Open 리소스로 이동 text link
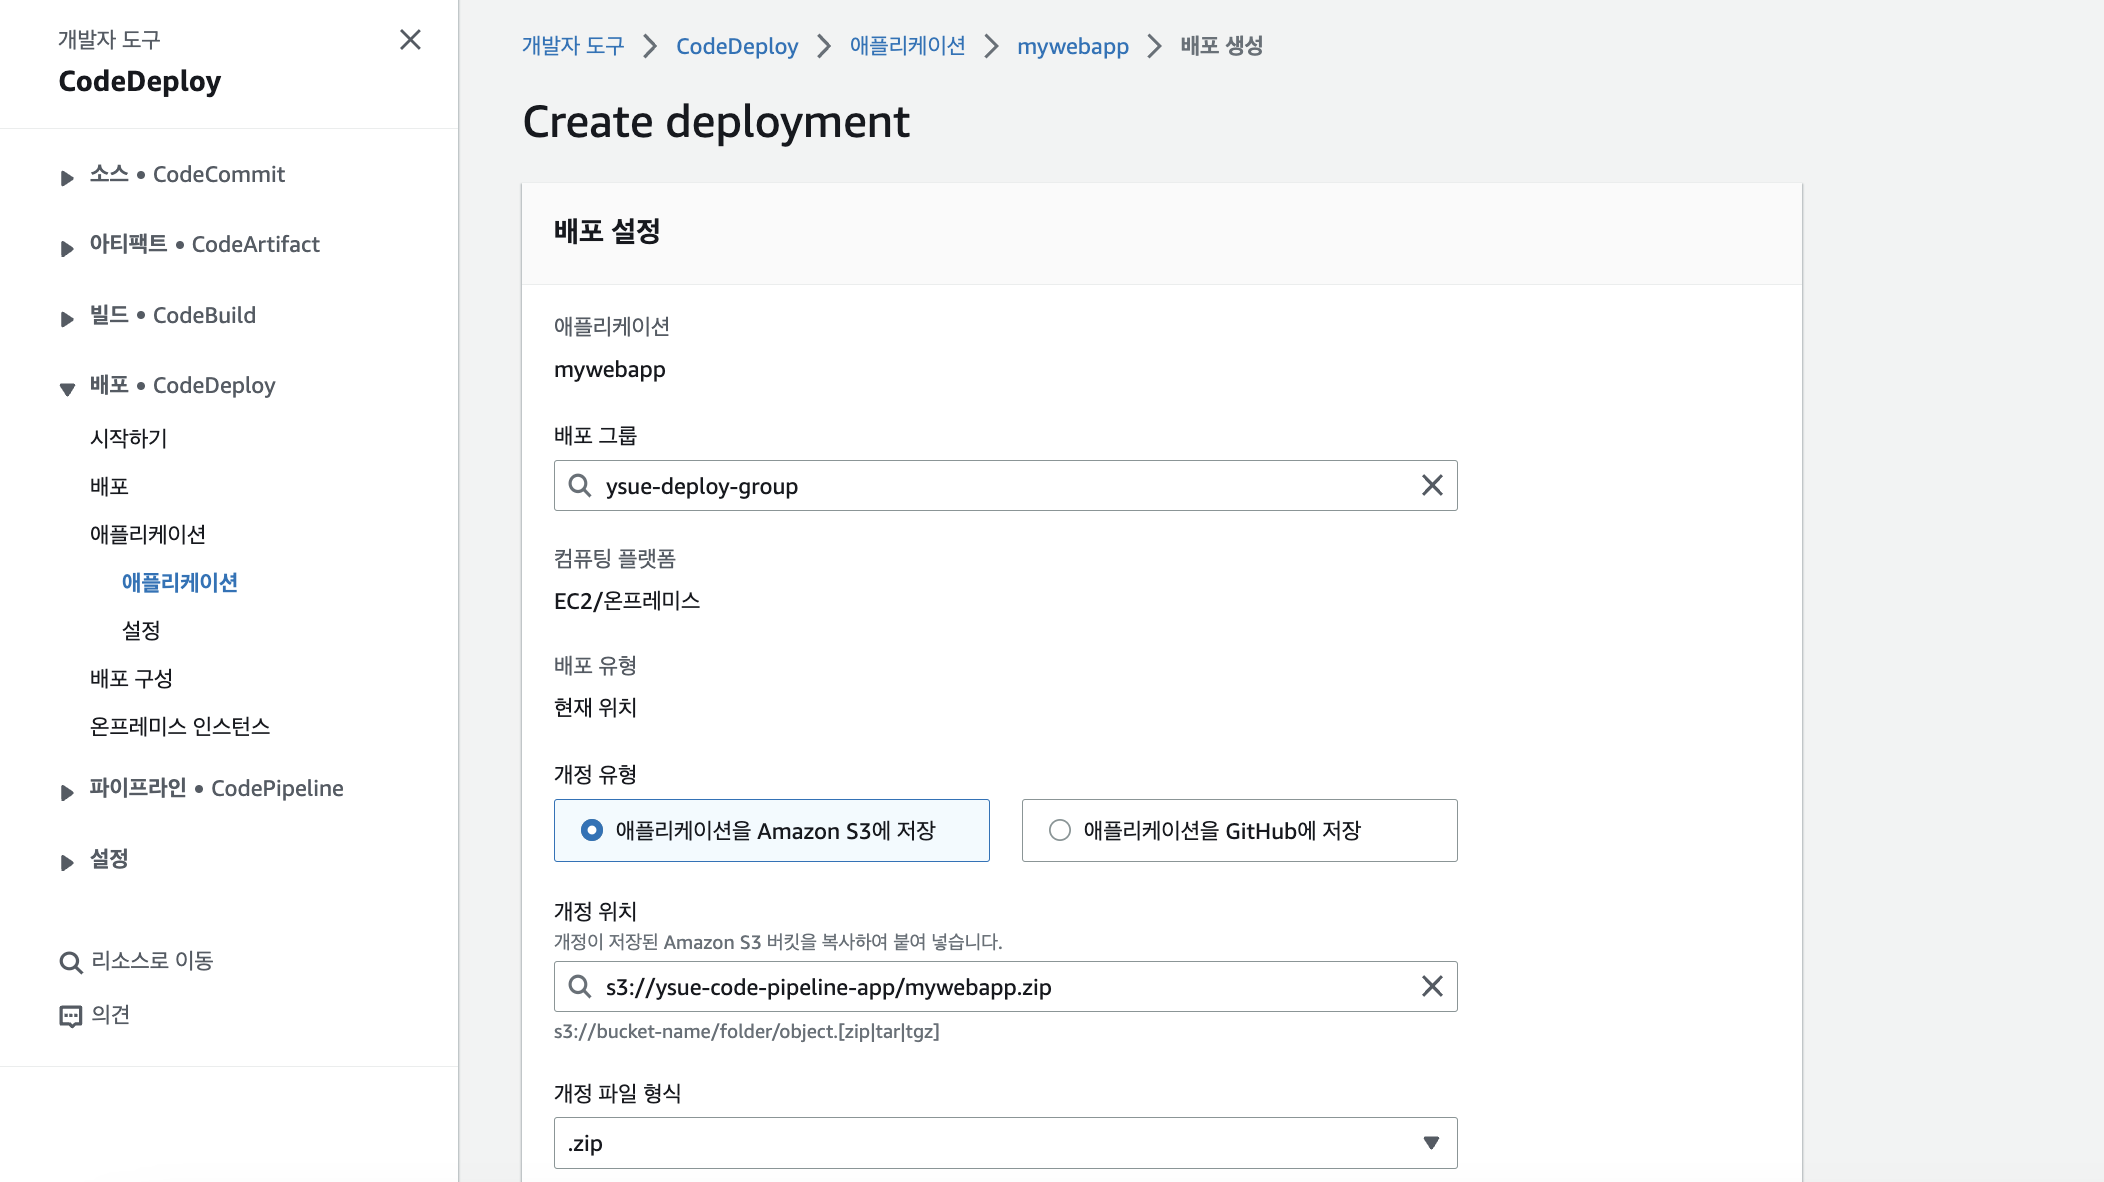2104x1182 pixels. pyautogui.click(x=152, y=961)
